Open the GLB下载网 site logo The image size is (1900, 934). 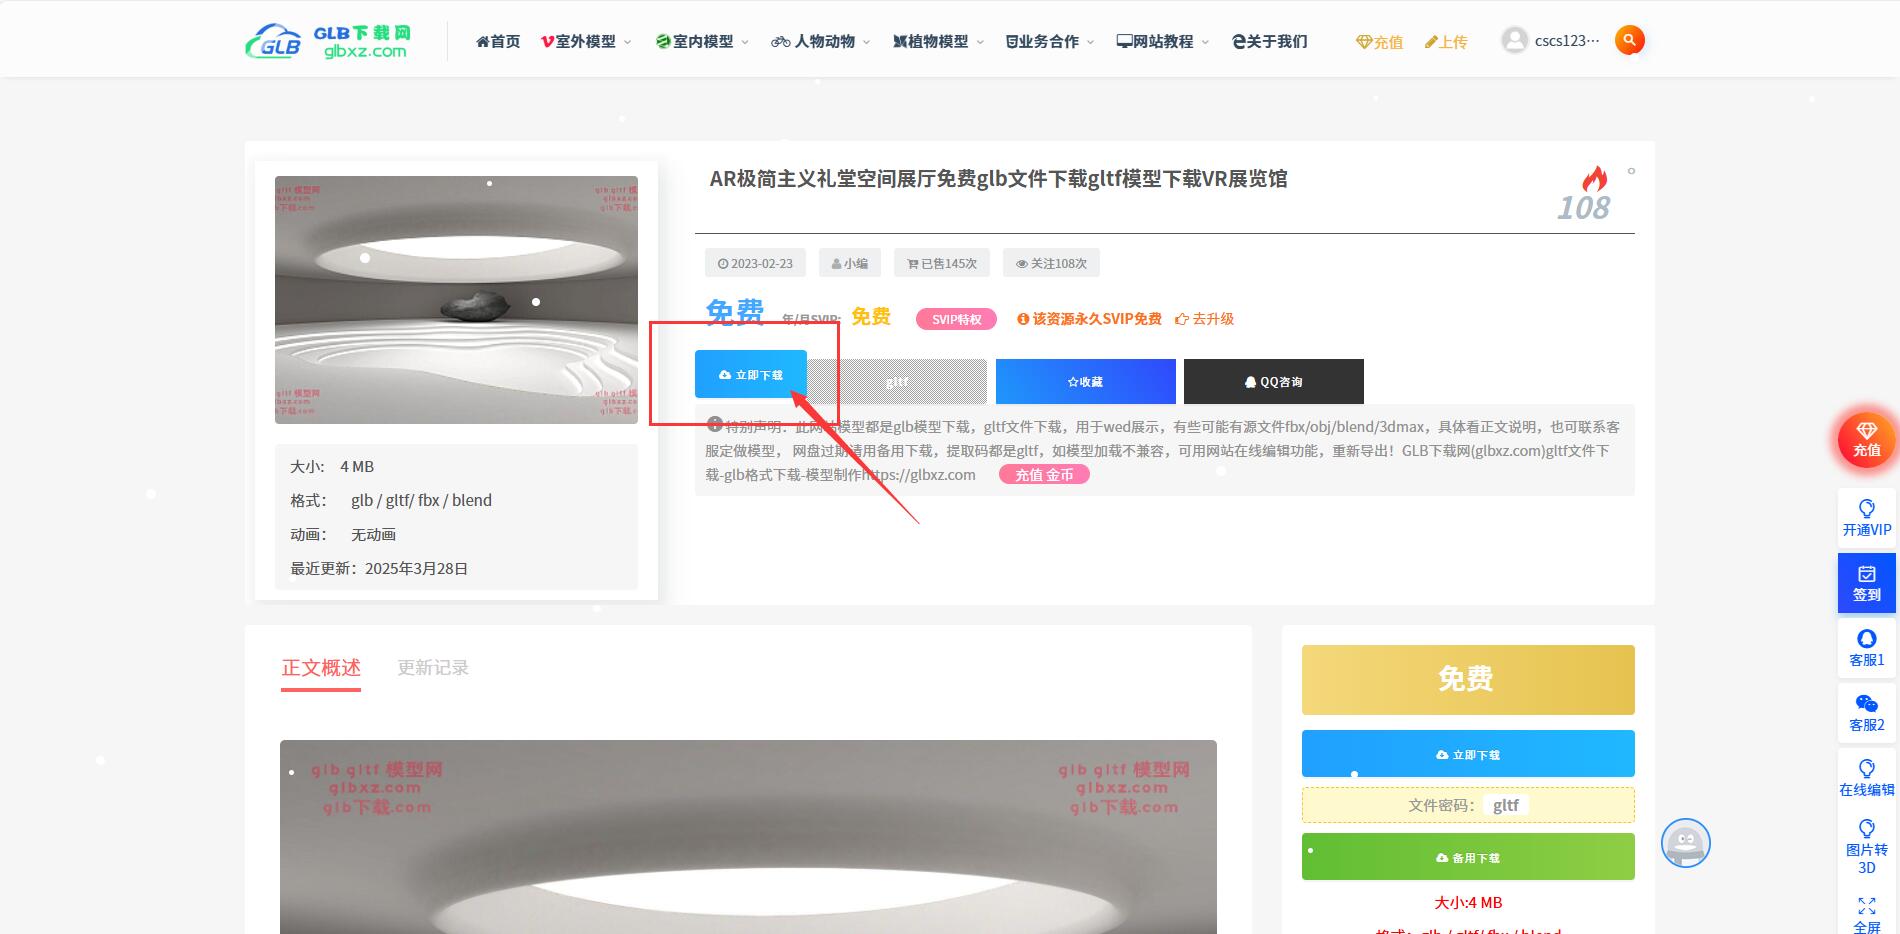pyautogui.click(x=328, y=41)
